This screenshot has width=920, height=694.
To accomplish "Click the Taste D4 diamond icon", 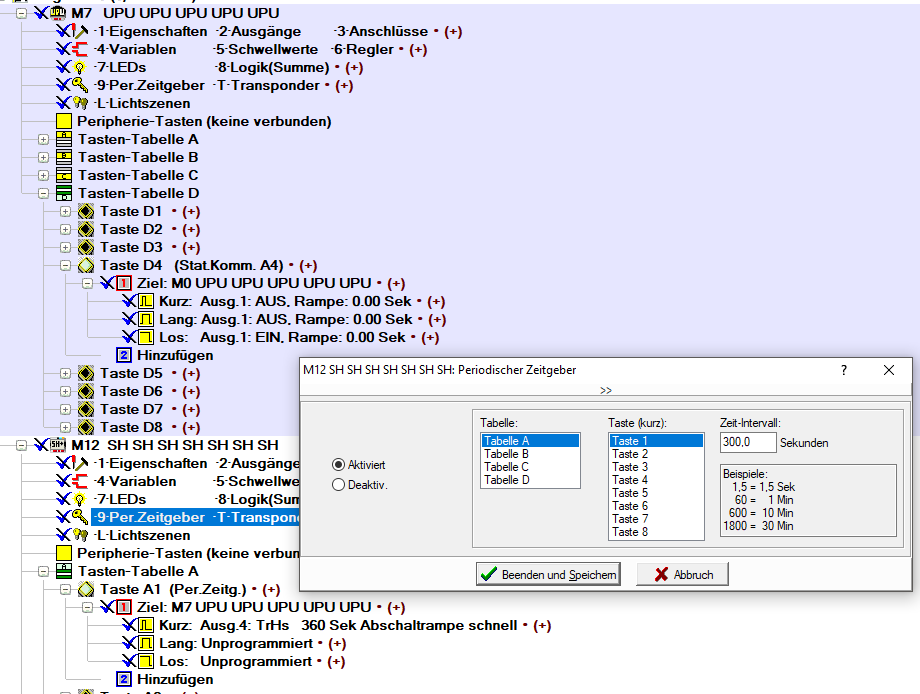I will 87,266.
